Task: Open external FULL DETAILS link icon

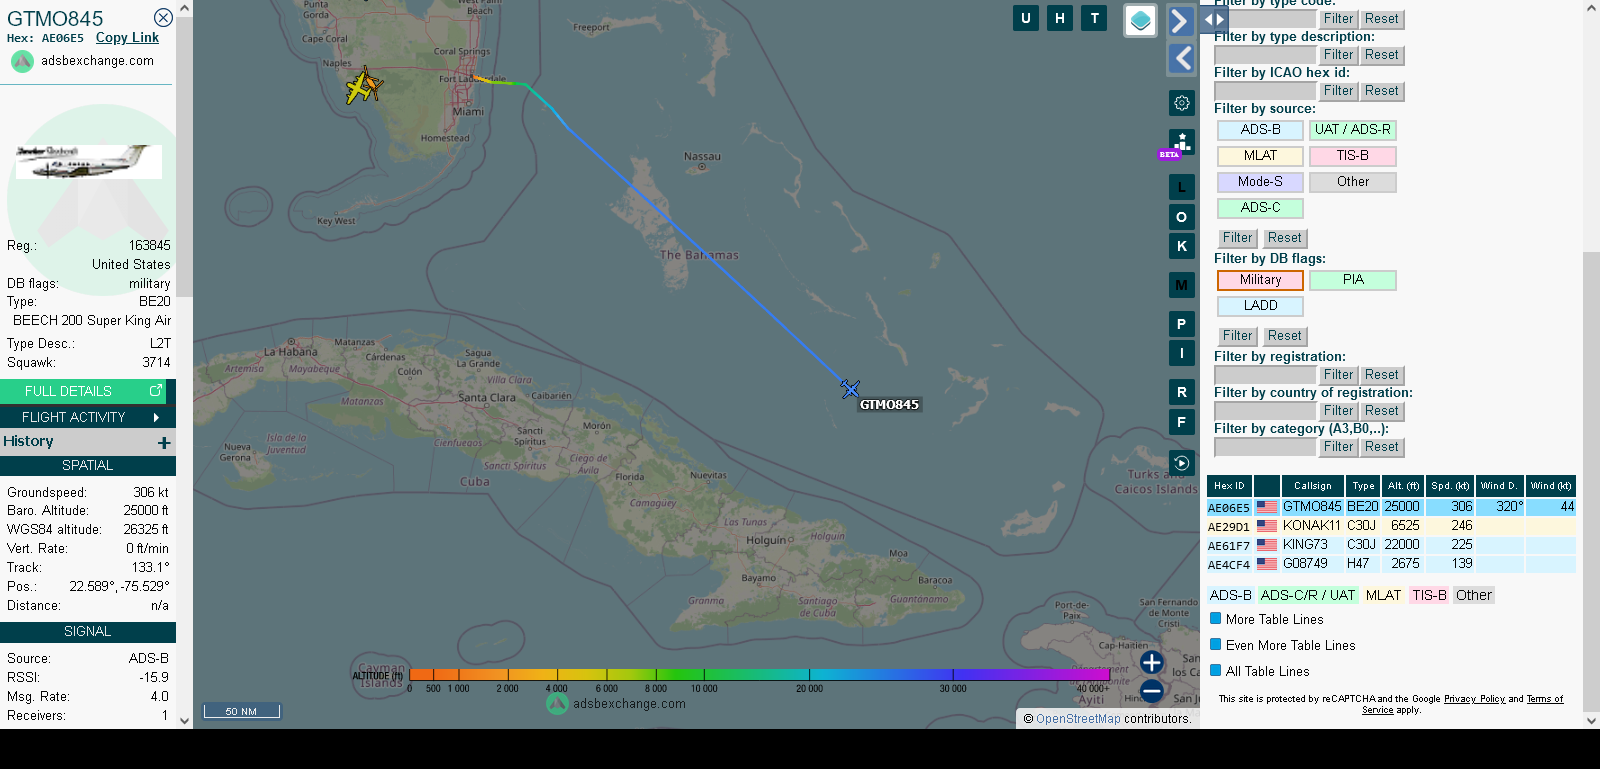Action: [156, 391]
